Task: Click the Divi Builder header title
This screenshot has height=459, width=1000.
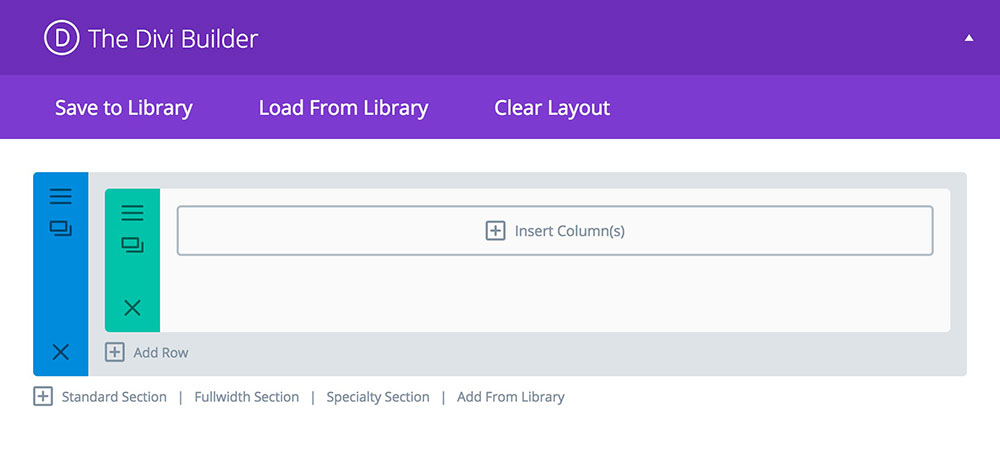Action: pos(173,39)
